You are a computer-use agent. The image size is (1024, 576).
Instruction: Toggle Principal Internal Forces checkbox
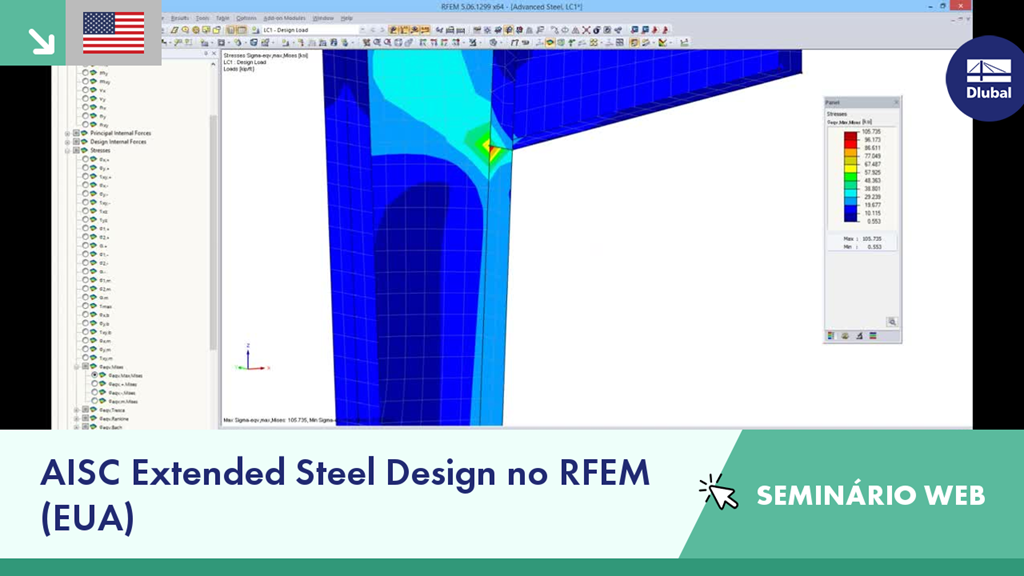pyautogui.click(x=76, y=133)
